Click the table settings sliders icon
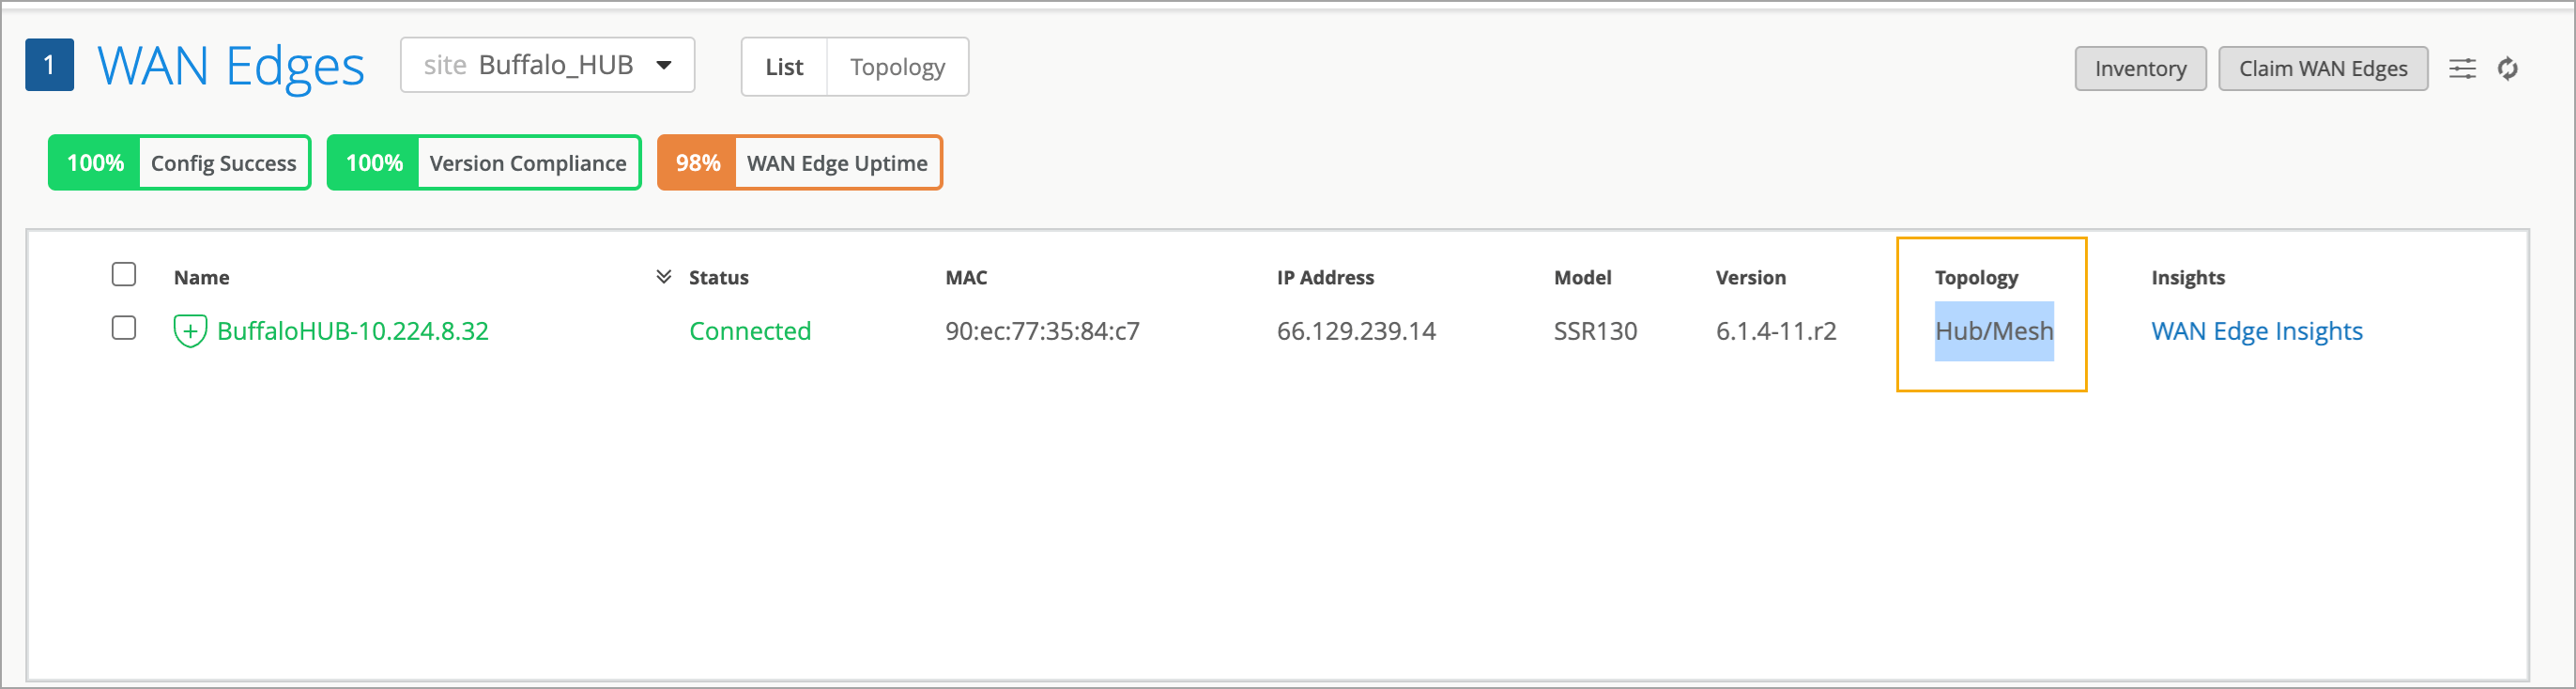 [2462, 68]
